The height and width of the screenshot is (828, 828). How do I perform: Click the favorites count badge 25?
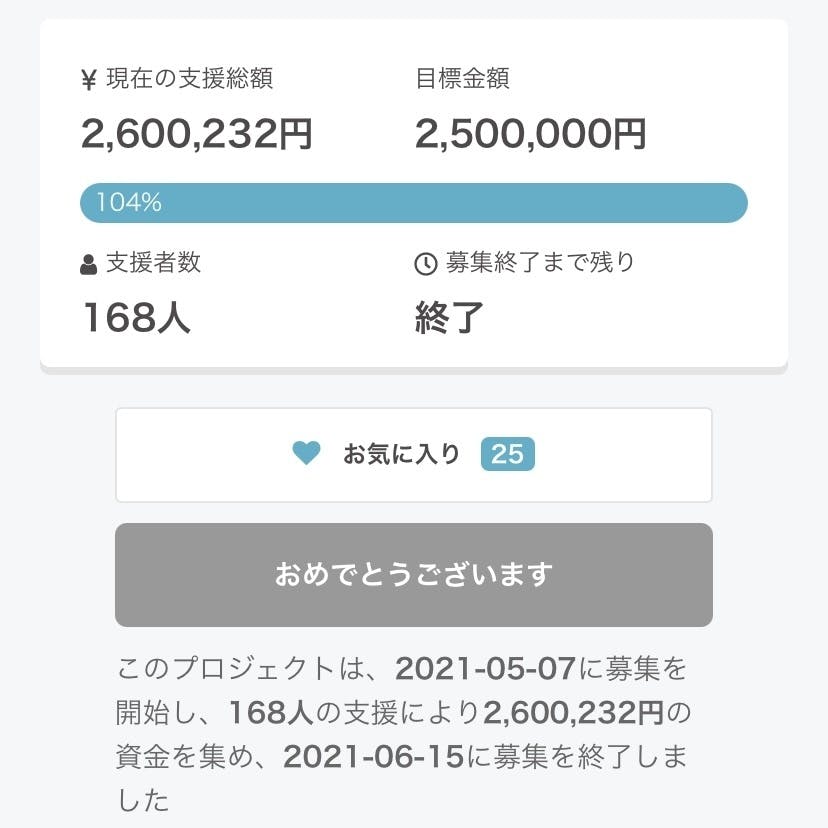pyautogui.click(x=507, y=455)
